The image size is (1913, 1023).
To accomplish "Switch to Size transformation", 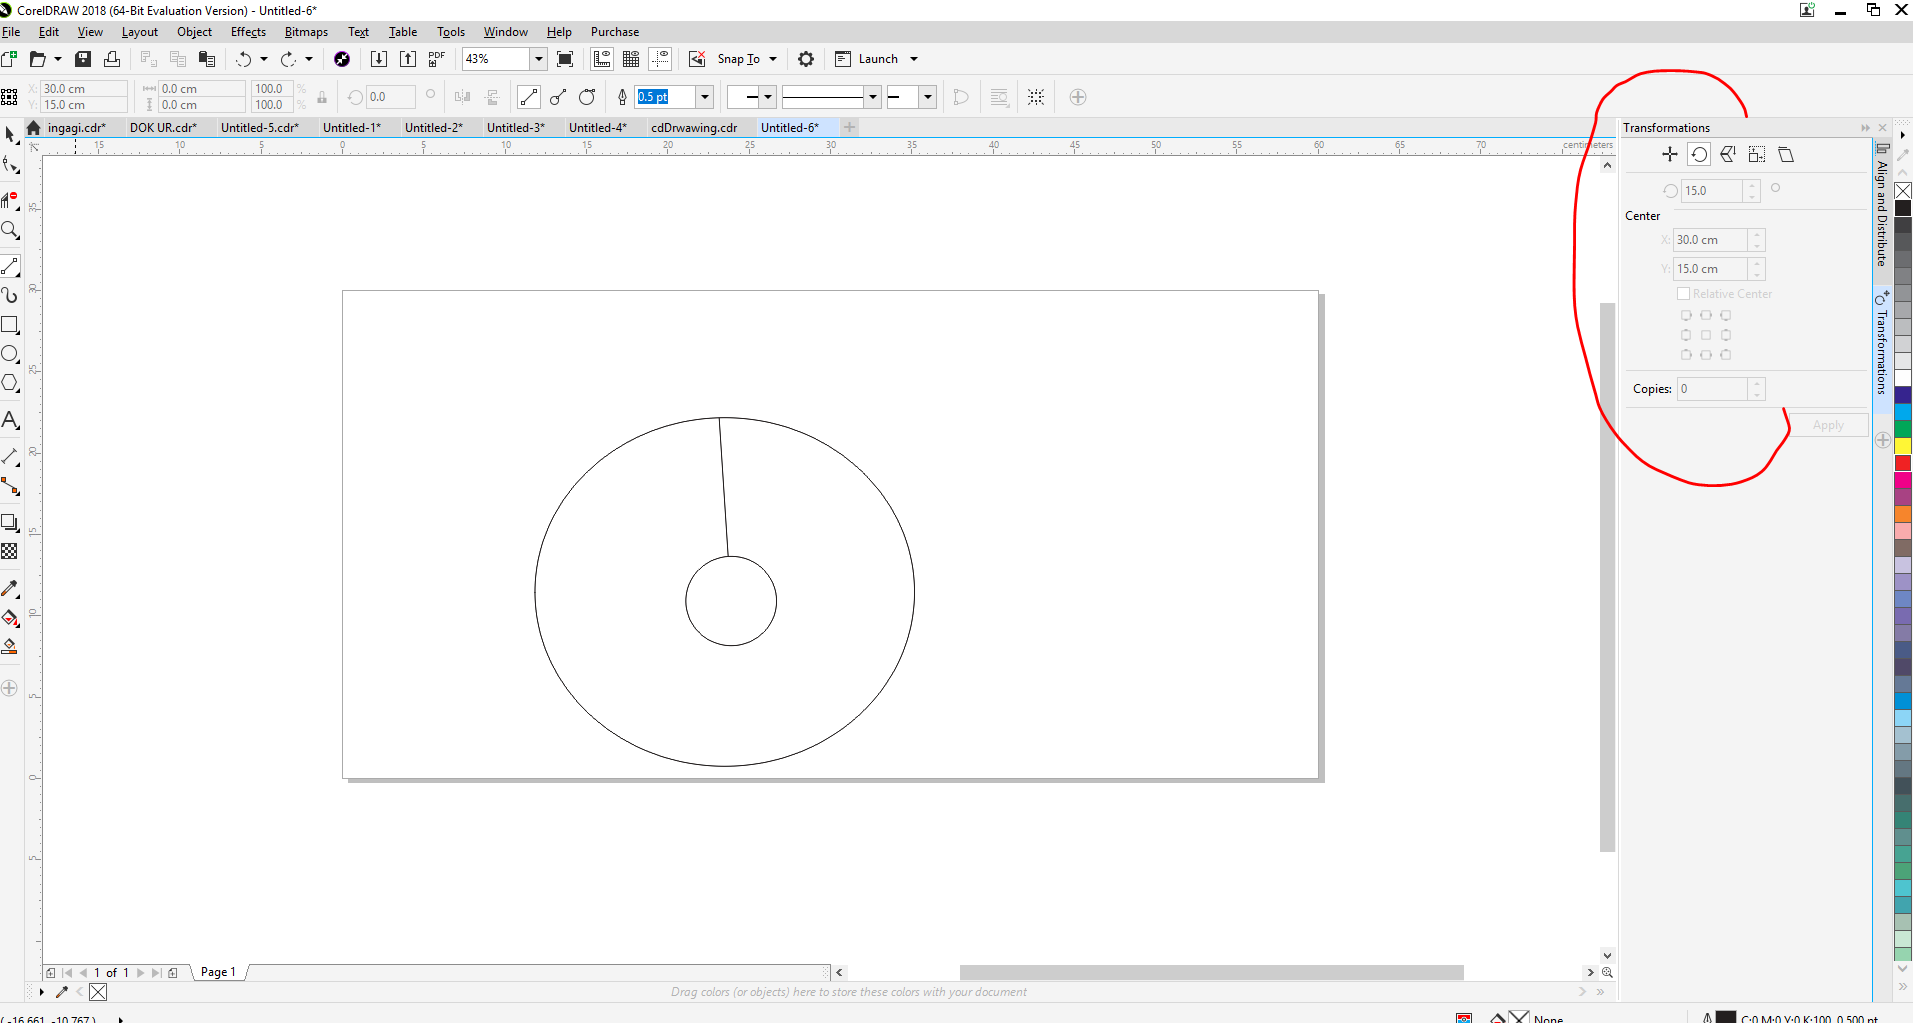I will click(1757, 154).
